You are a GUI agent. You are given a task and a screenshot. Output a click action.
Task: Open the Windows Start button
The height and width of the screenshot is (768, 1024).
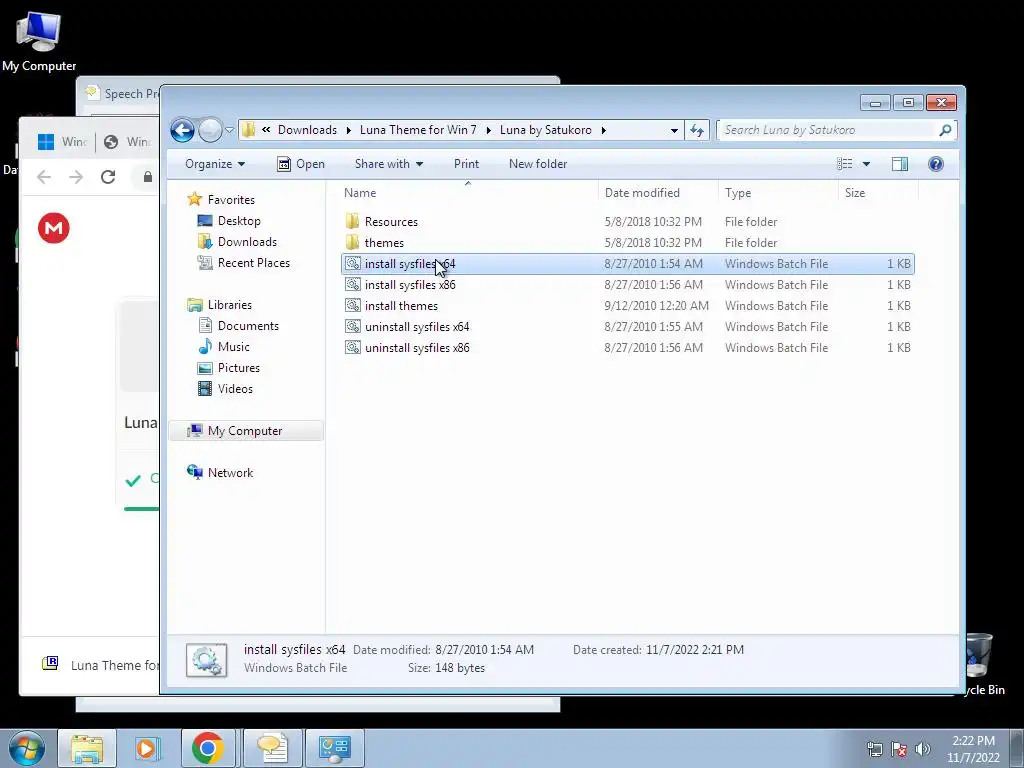pyautogui.click(x=26, y=748)
